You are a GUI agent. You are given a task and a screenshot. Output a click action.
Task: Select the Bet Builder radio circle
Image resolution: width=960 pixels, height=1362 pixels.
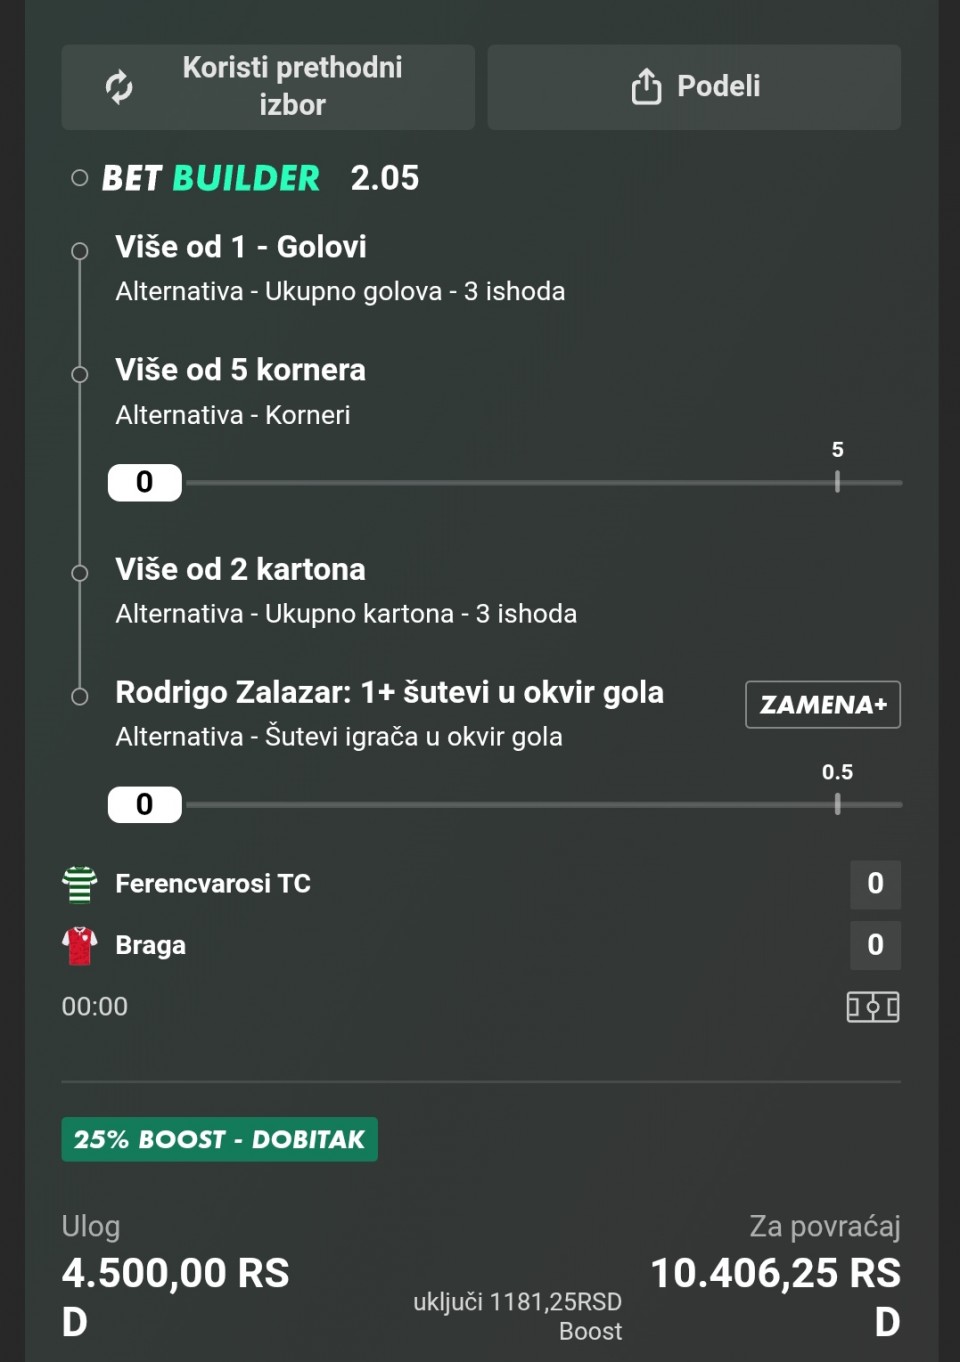pyautogui.click(x=80, y=179)
